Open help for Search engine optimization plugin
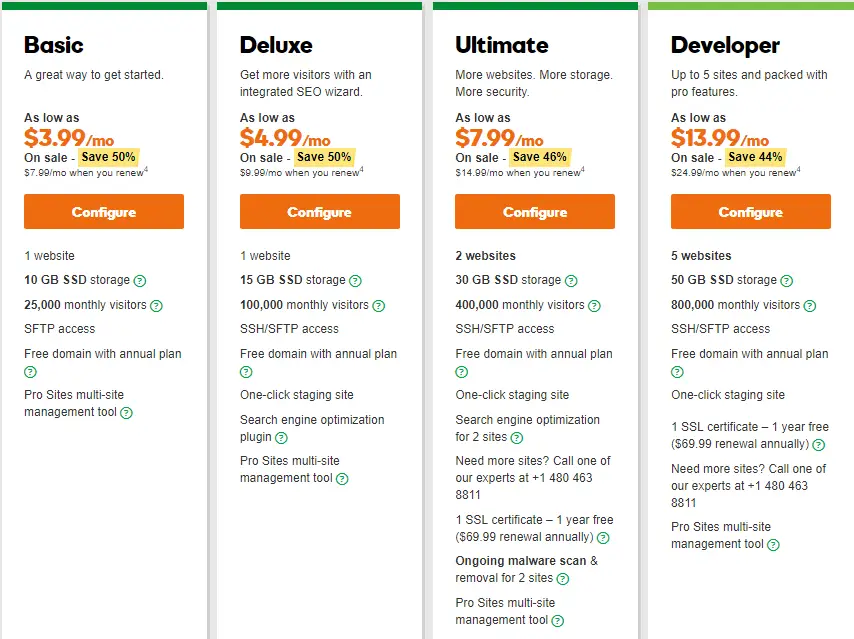 coord(281,438)
